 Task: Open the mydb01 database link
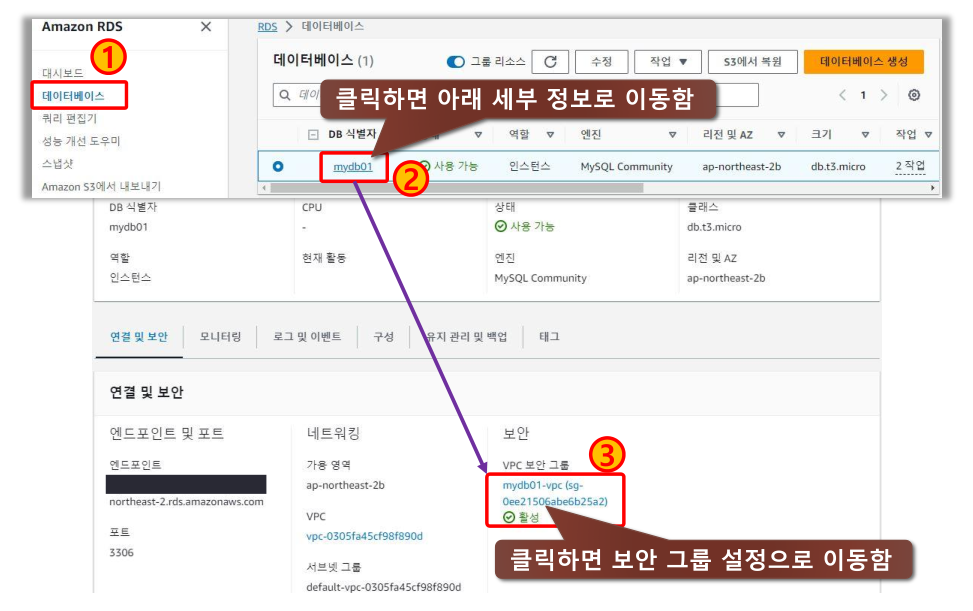pyautogui.click(x=353, y=166)
